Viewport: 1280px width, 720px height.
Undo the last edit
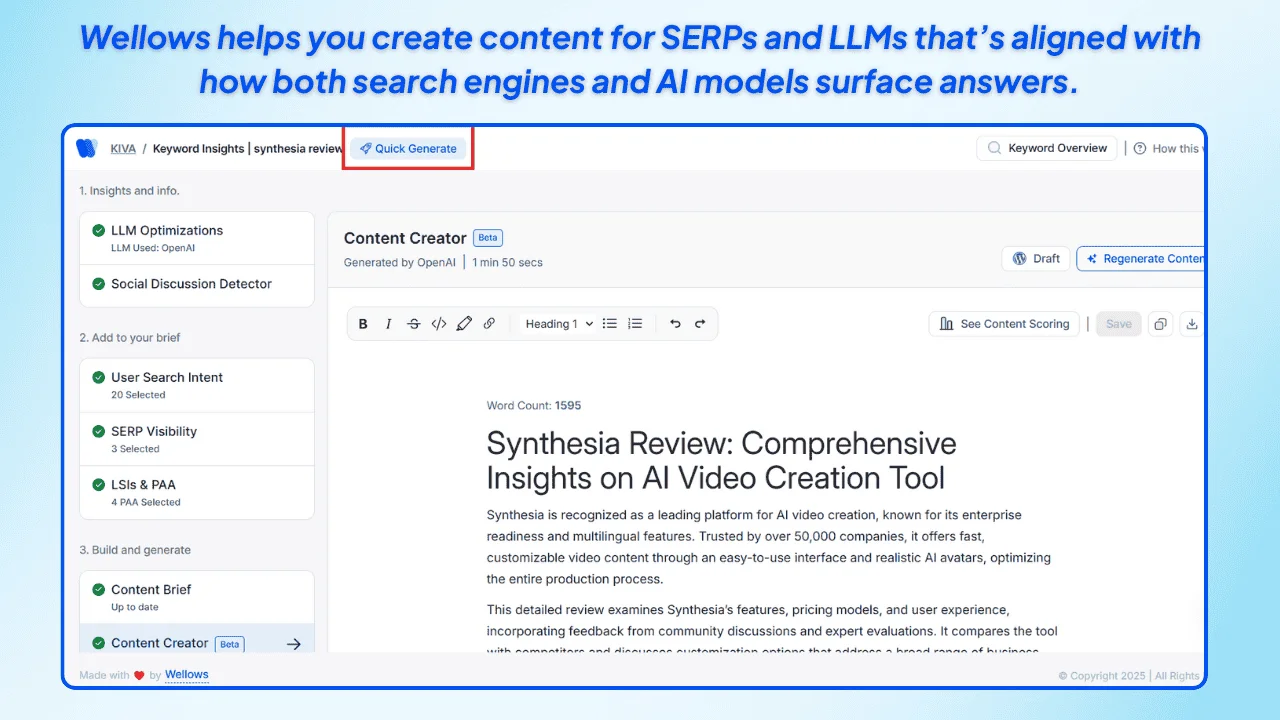(674, 323)
